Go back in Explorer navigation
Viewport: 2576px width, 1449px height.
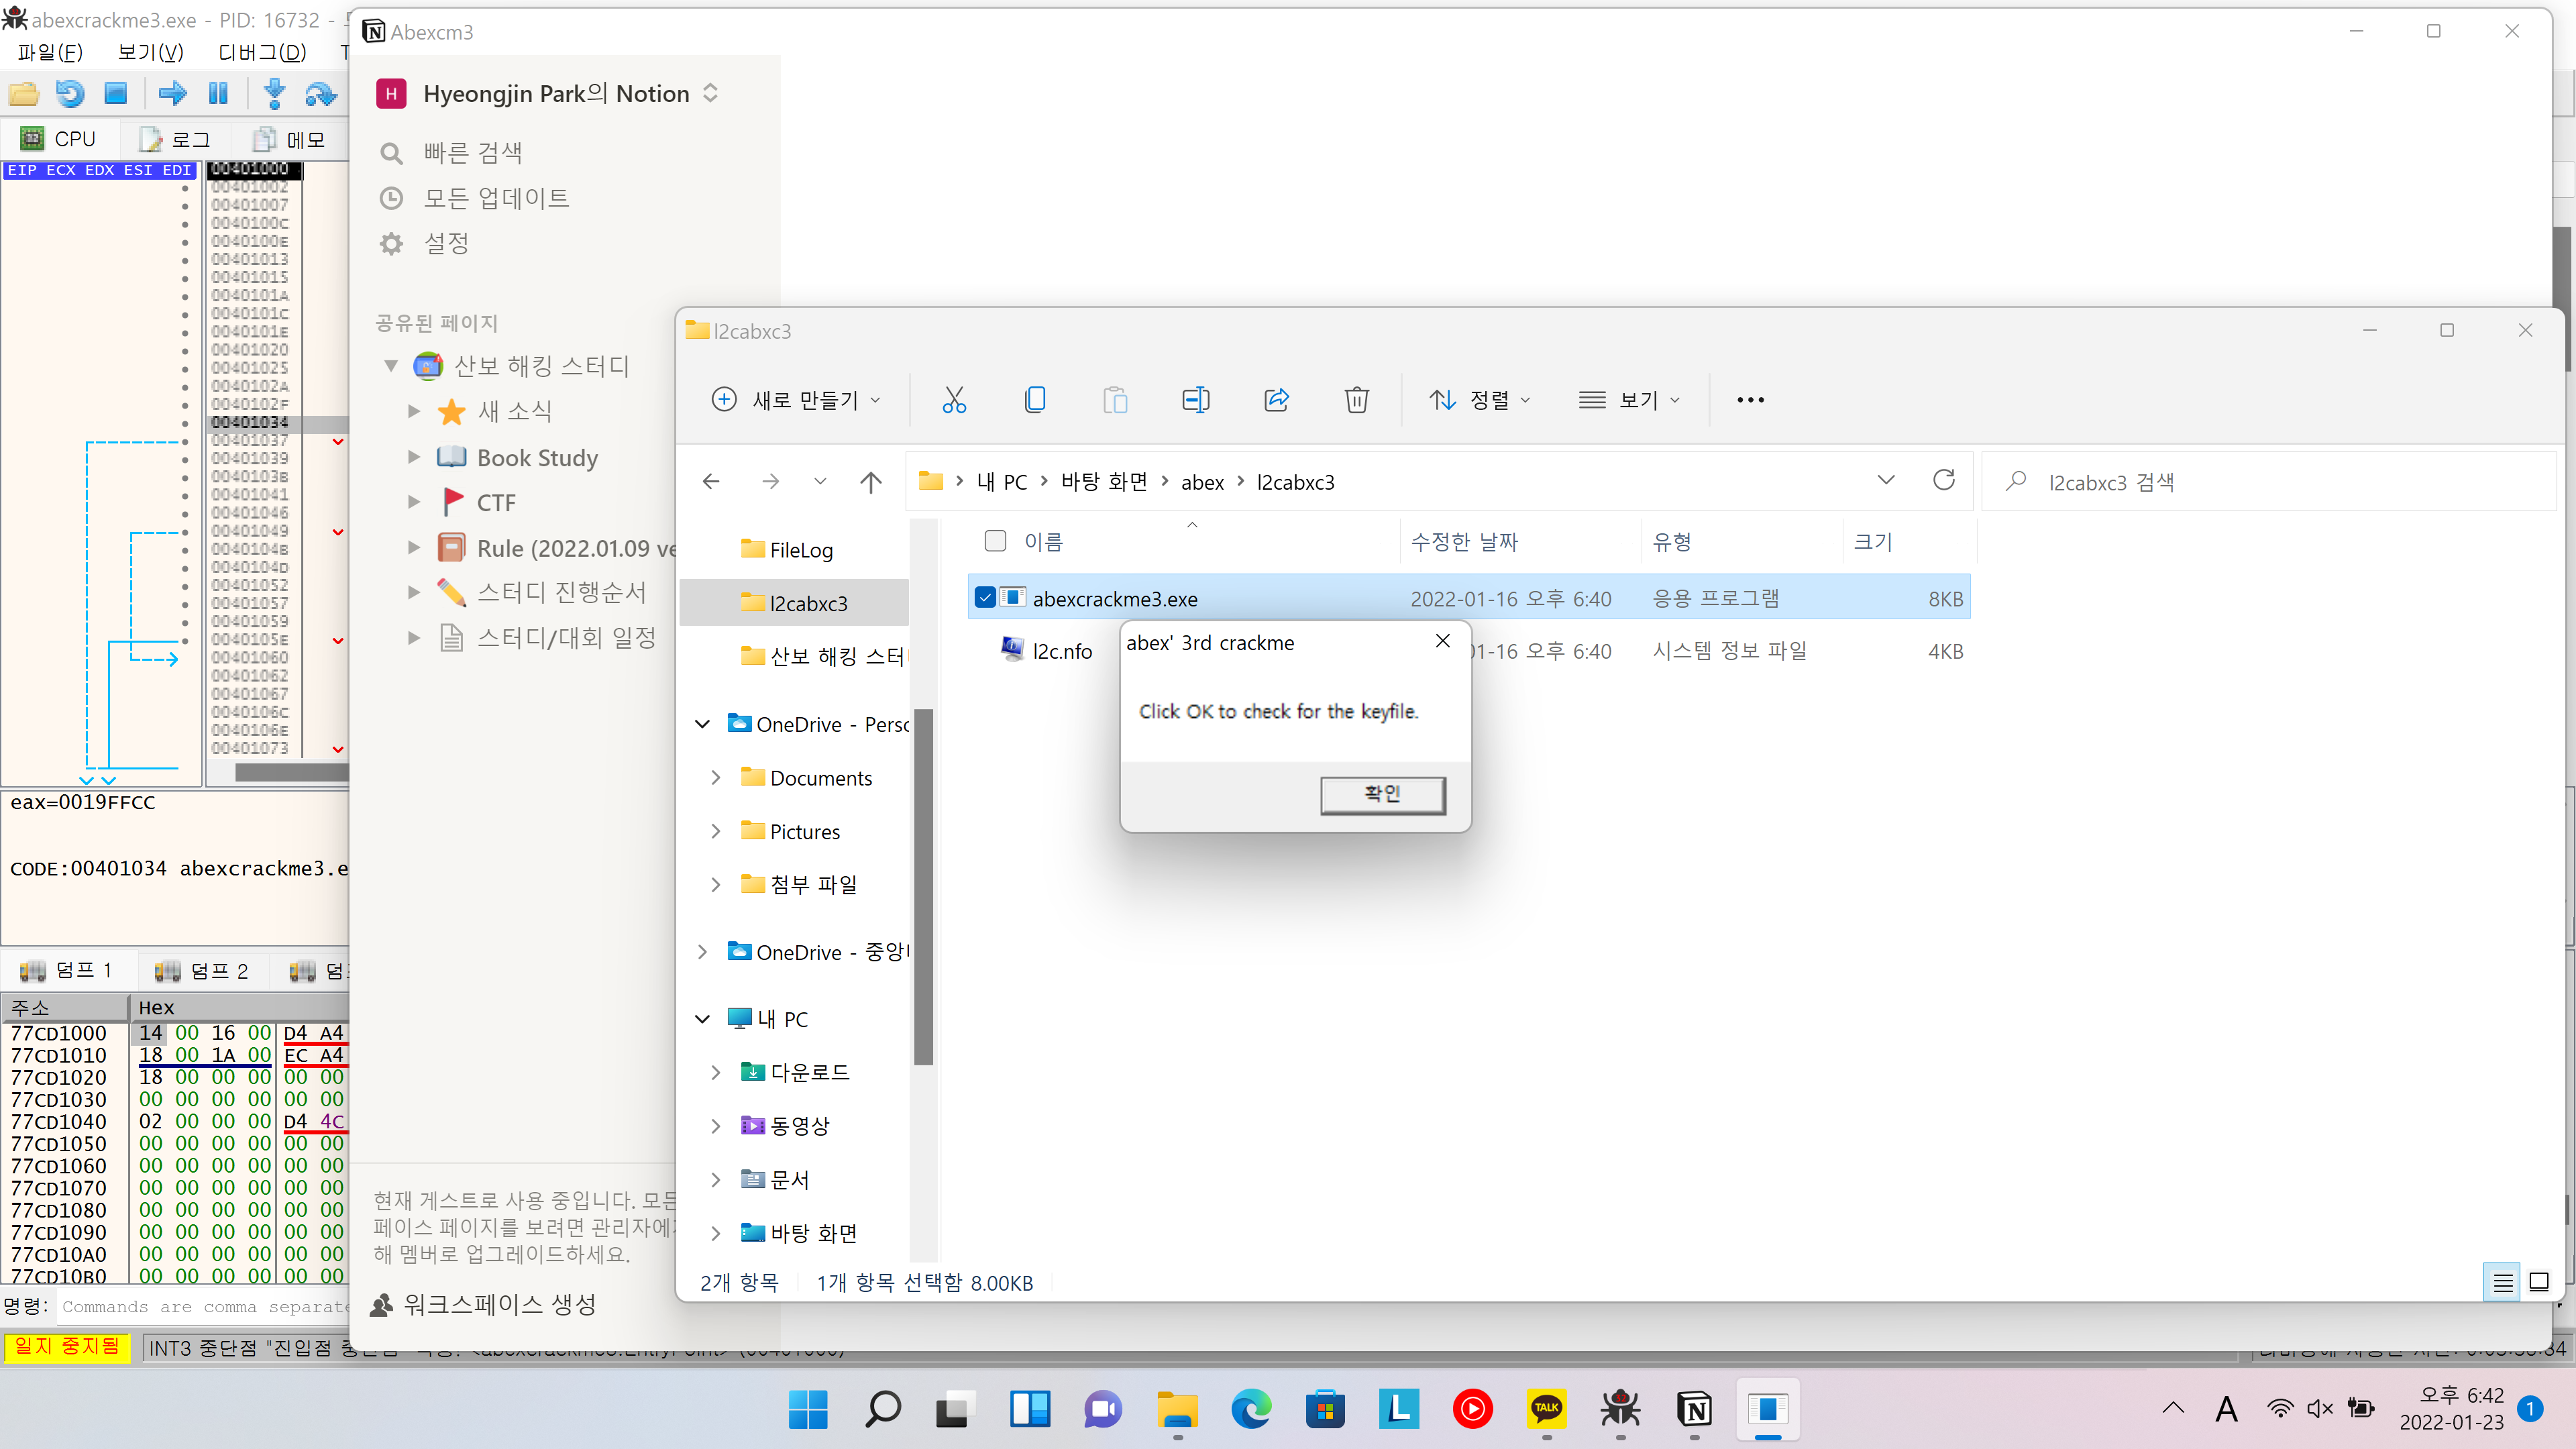point(711,482)
